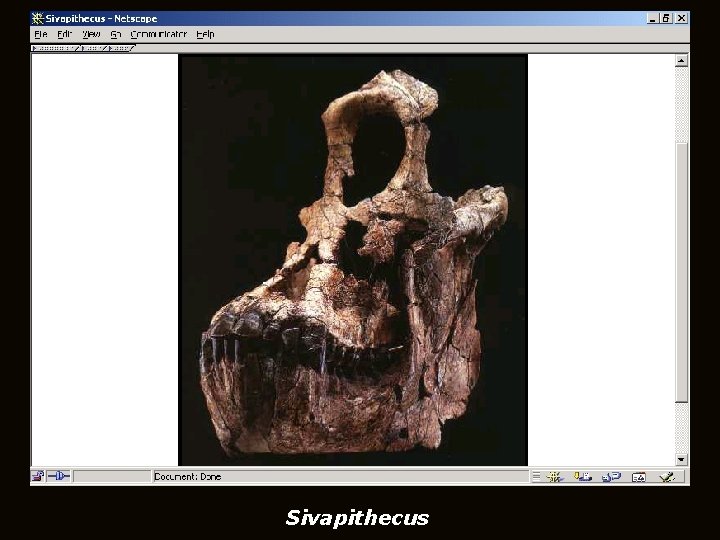Expand the third collapsed toolbar tab
The width and height of the screenshot is (720, 540).
121,48
